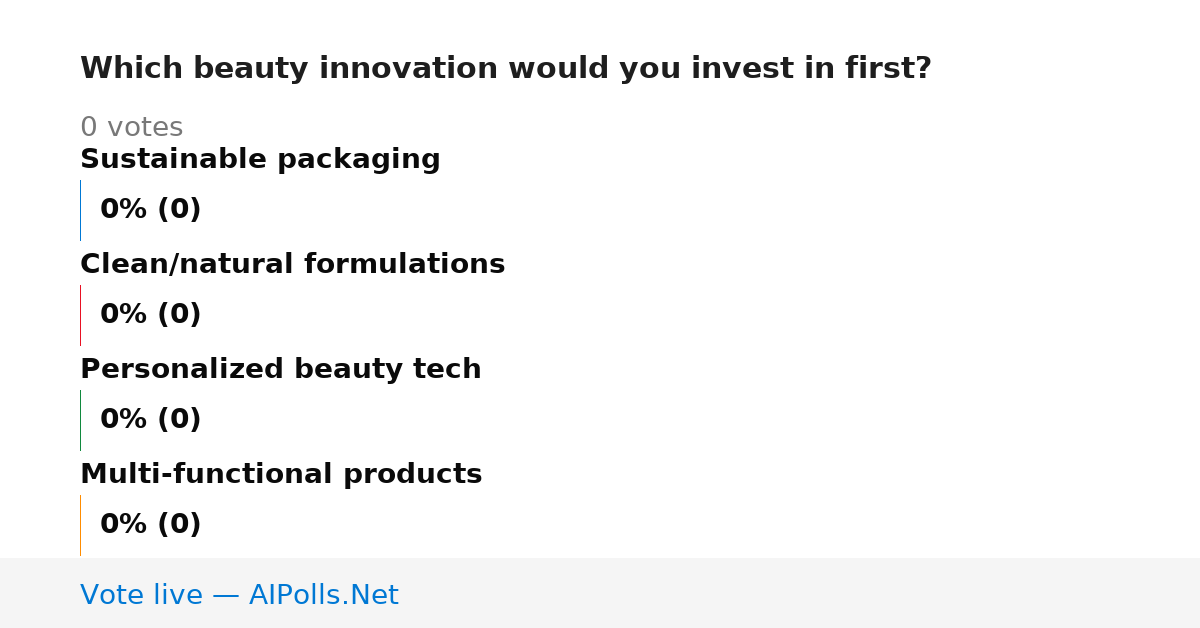Click the (0) count under Sustainable packaging
Image resolution: width=1200 pixels, height=628 pixels.
179,210
